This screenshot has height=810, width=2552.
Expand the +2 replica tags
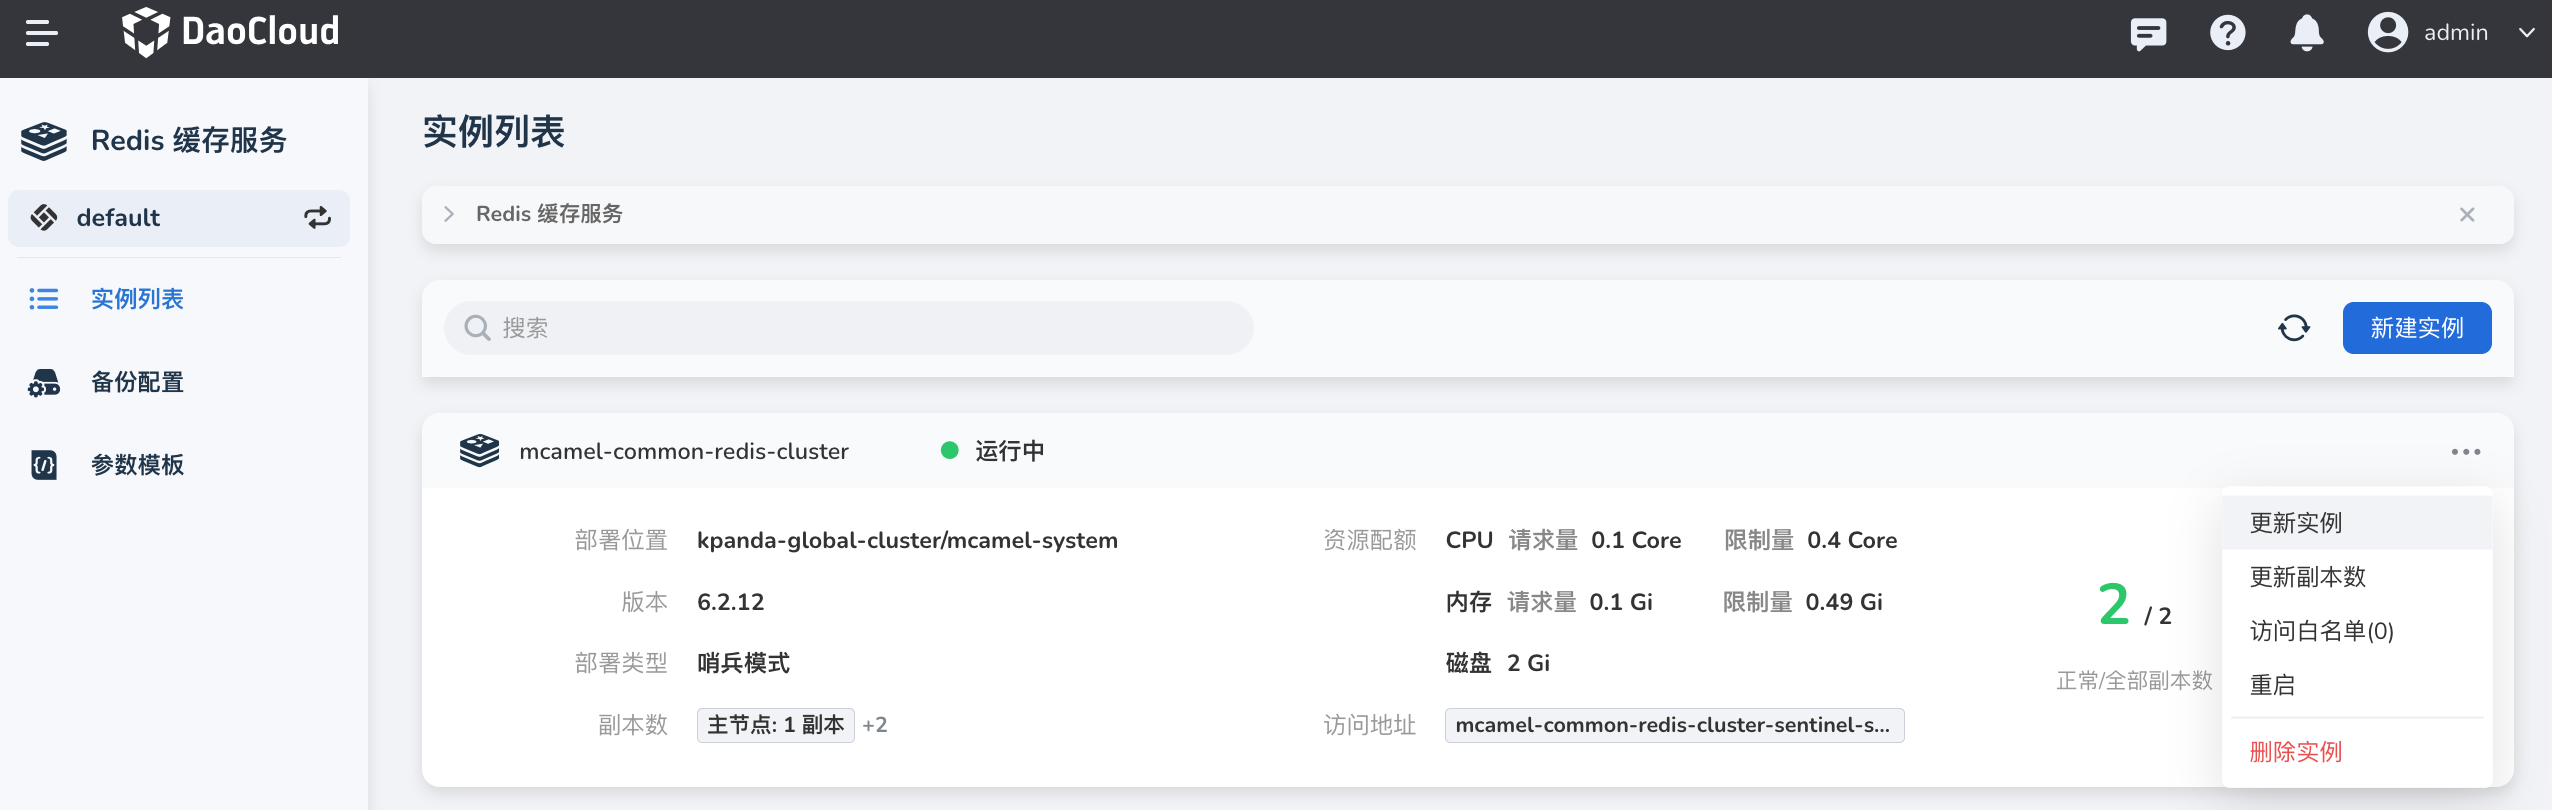pos(875,725)
